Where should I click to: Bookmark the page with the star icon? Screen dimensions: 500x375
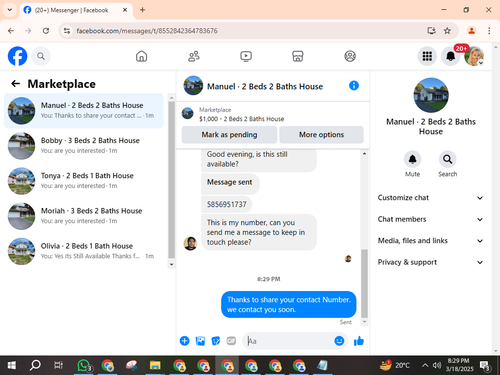click(x=447, y=31)
